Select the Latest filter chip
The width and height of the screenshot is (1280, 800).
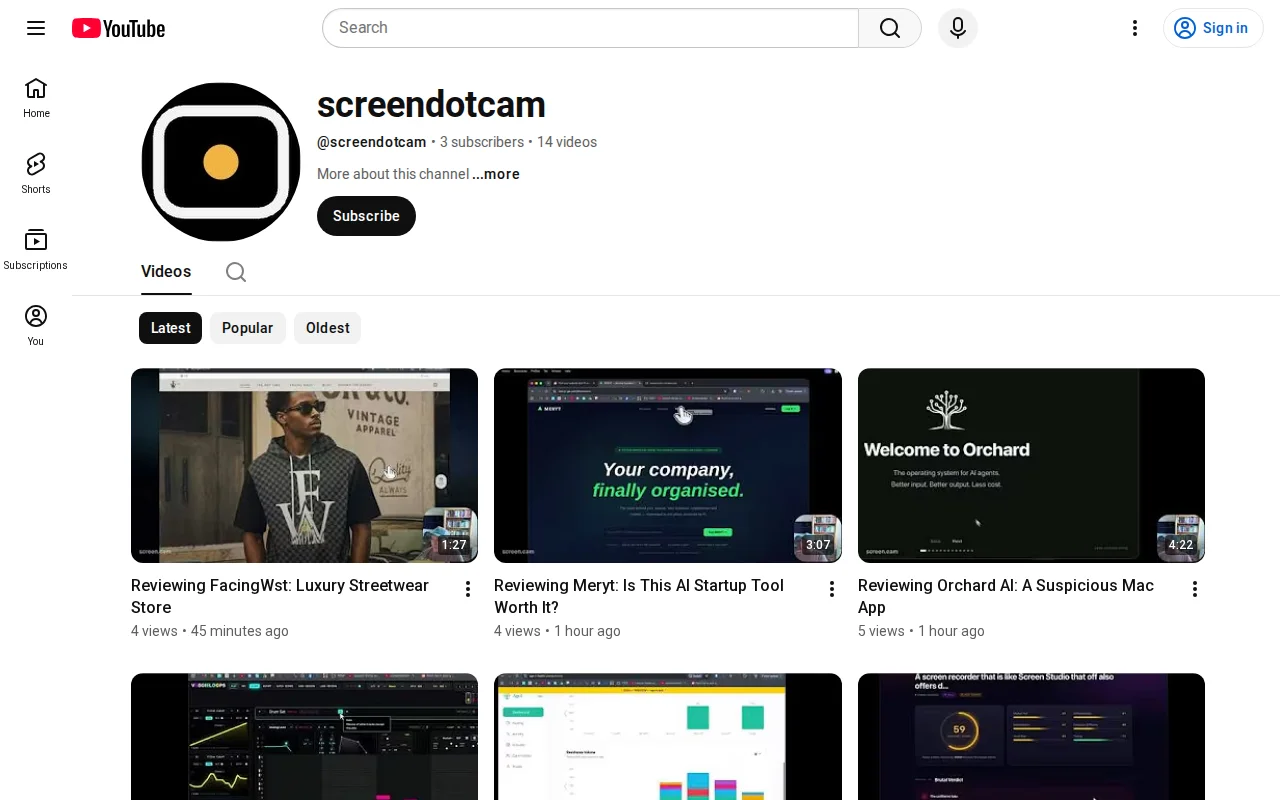click(x=170, y=328)
